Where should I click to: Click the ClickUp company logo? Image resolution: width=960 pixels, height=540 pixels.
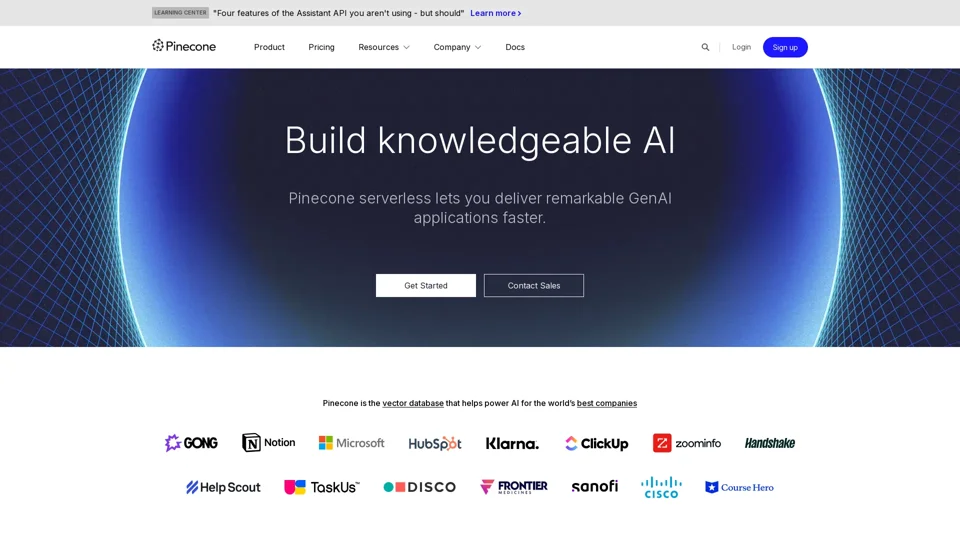click(596, 443)
